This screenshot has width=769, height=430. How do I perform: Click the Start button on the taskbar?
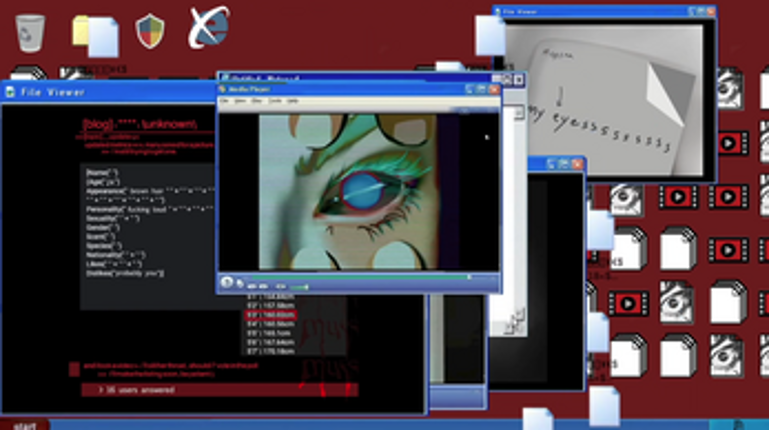pyautogui.click(x=24, y=425)
